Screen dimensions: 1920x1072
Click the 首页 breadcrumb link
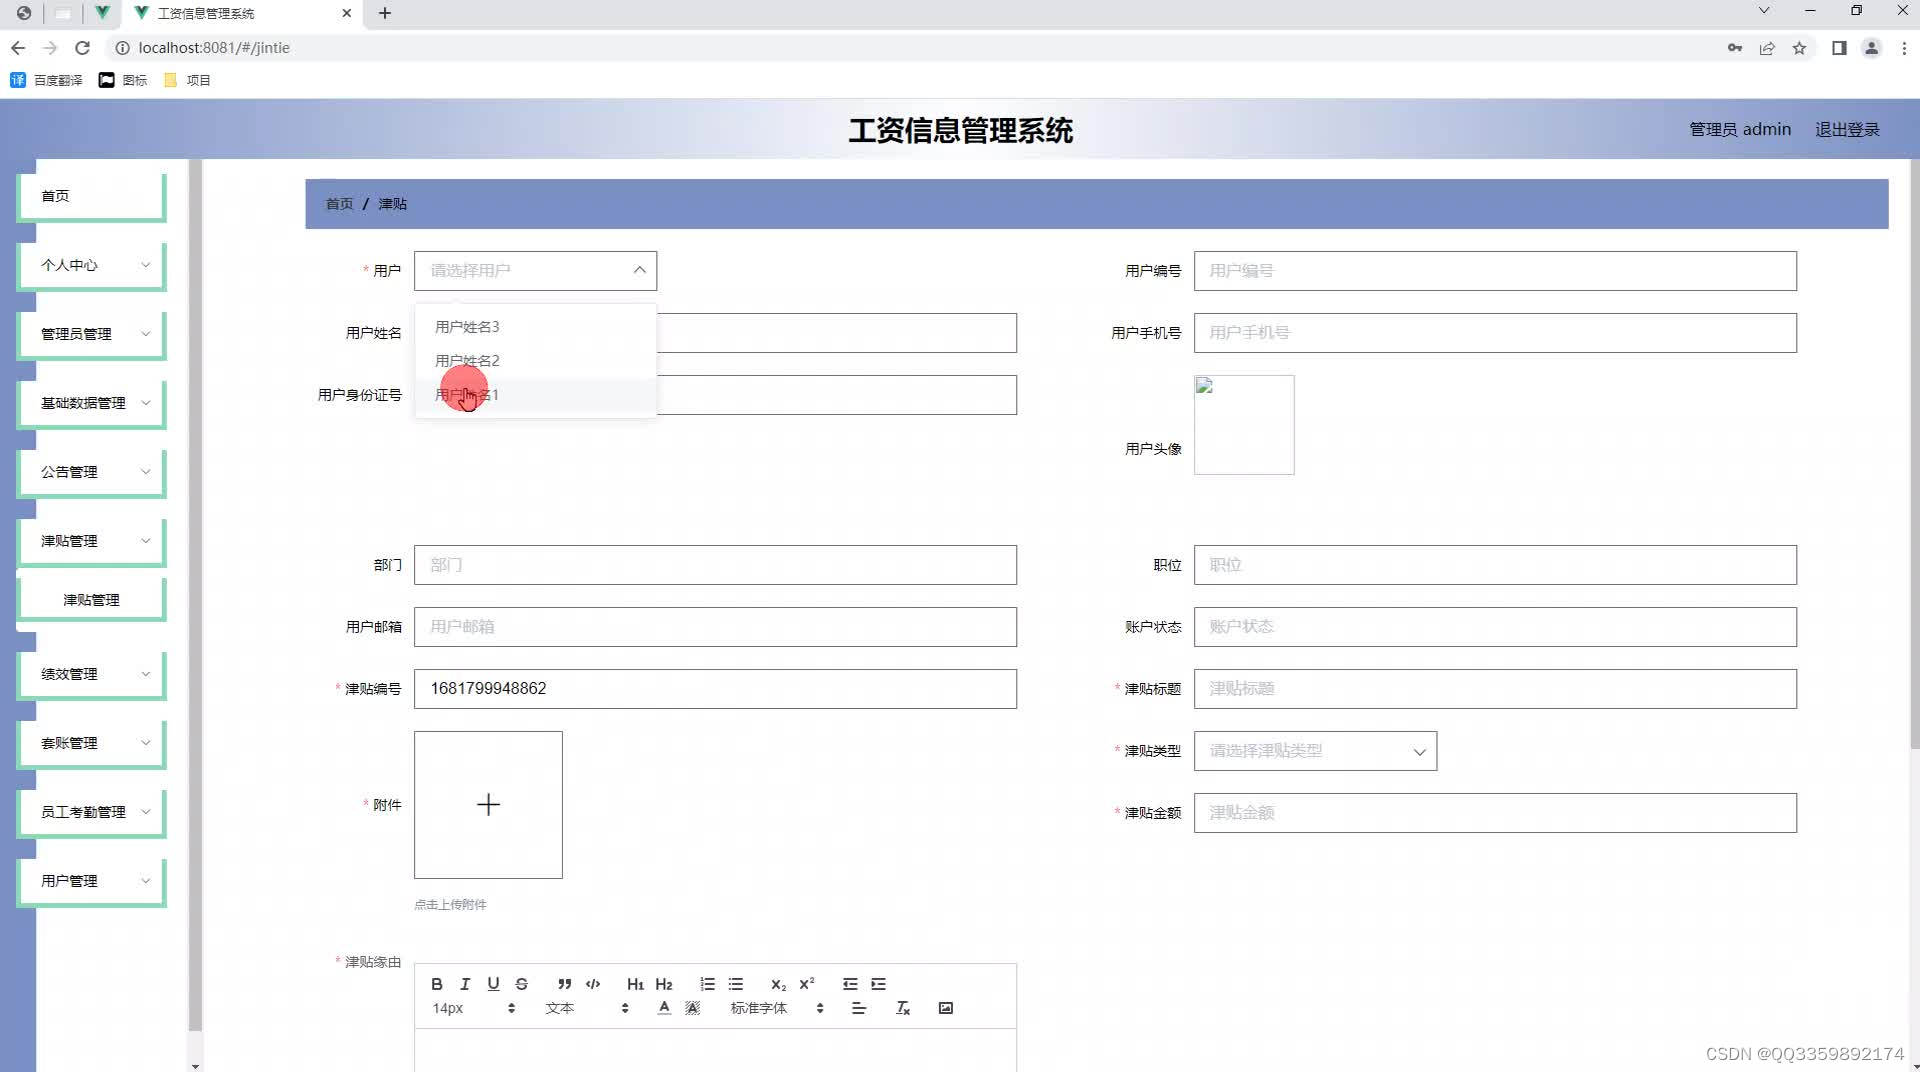click(x=339, y=204)
